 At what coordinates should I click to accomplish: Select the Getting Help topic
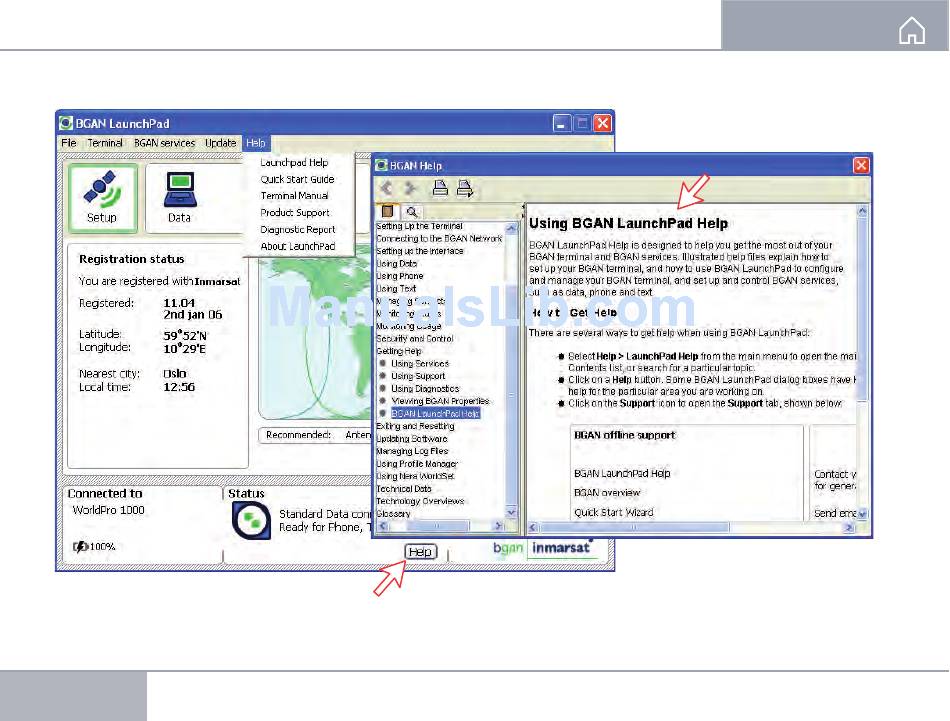pos(399,351)
